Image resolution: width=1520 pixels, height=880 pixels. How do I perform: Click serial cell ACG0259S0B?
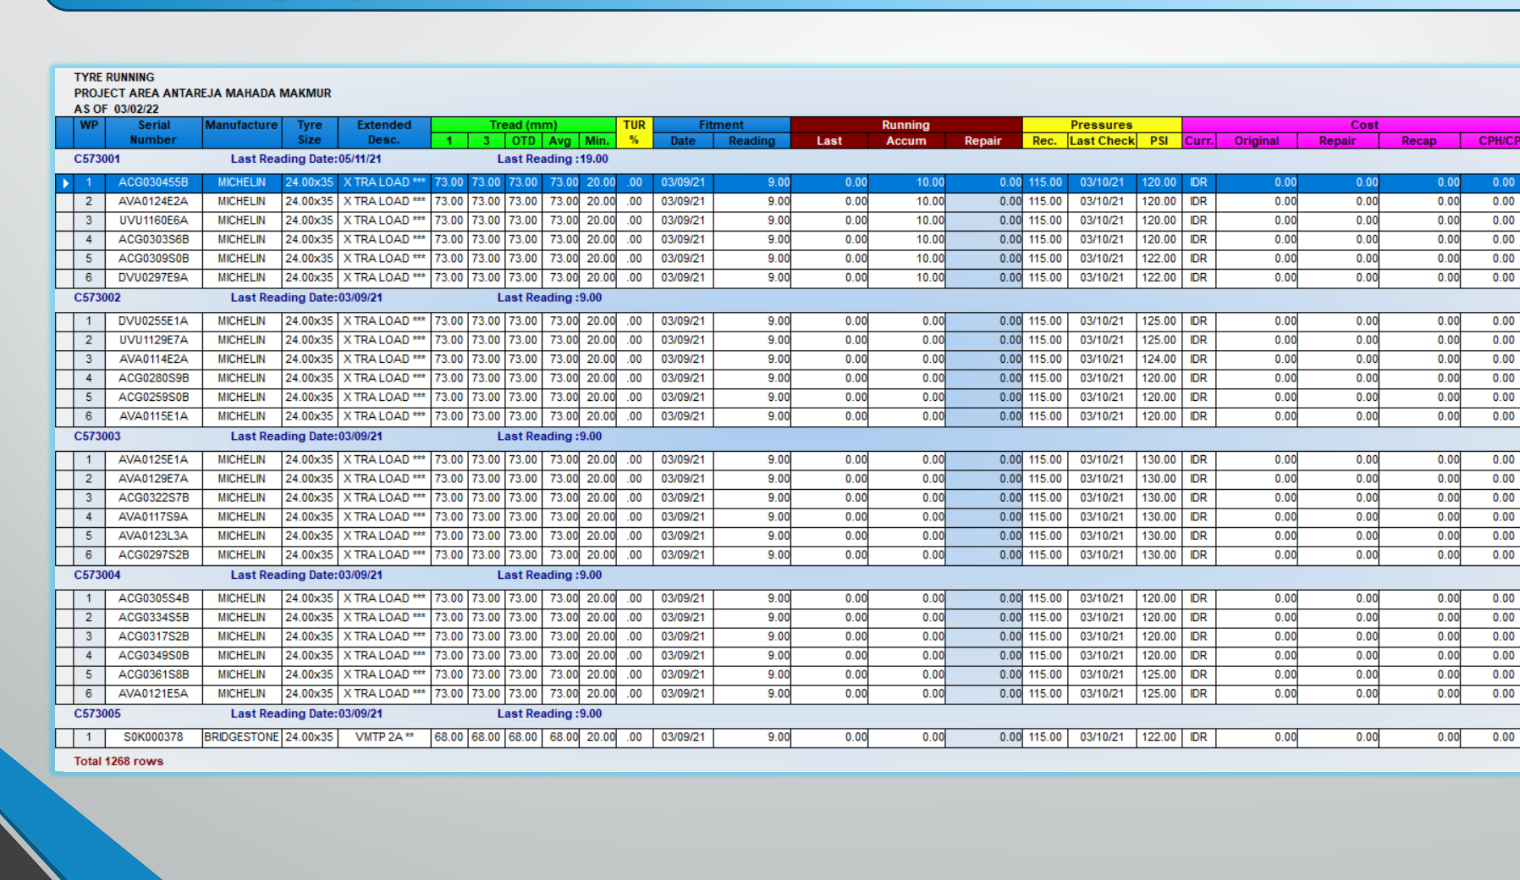tap(153, 398)
